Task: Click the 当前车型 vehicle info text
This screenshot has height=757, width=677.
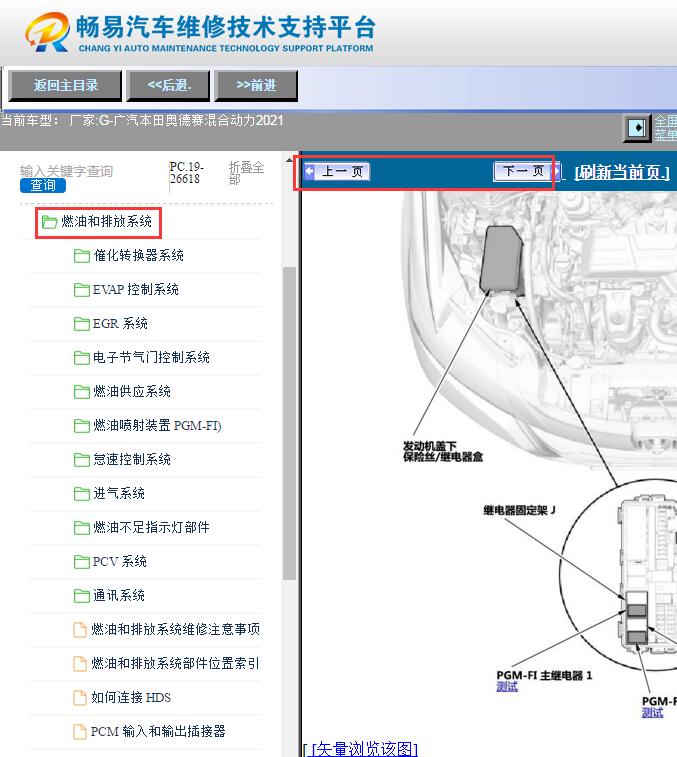Action: [x=142, y=120]
